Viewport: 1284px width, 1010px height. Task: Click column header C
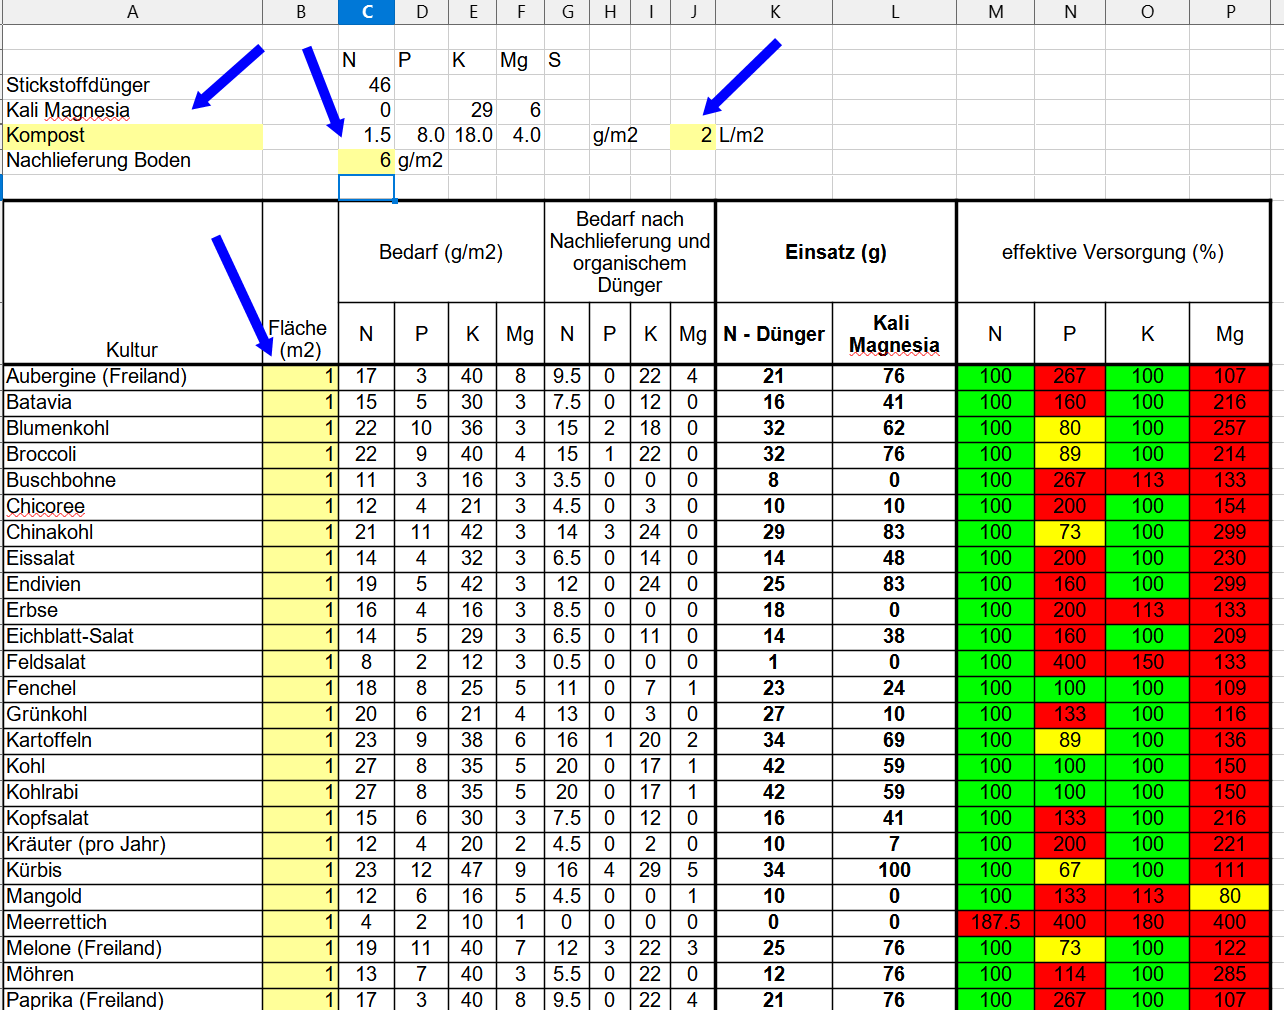(367, 12)
